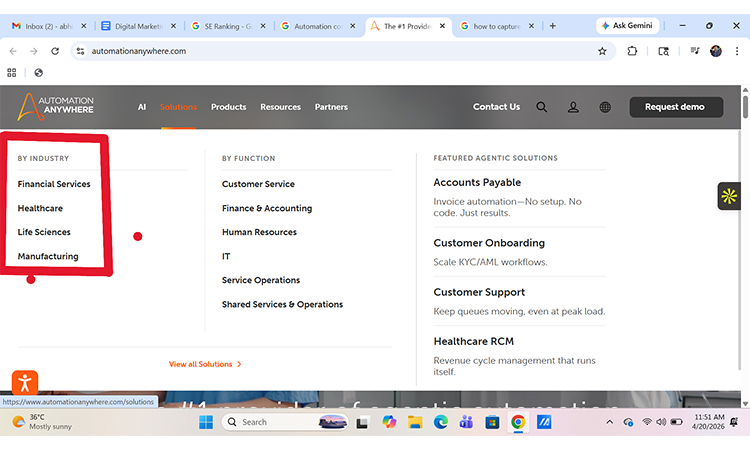Open the Resources navigation menu
Image resolution: width=750 pixels, height=450 pixels.
[280, 107]
